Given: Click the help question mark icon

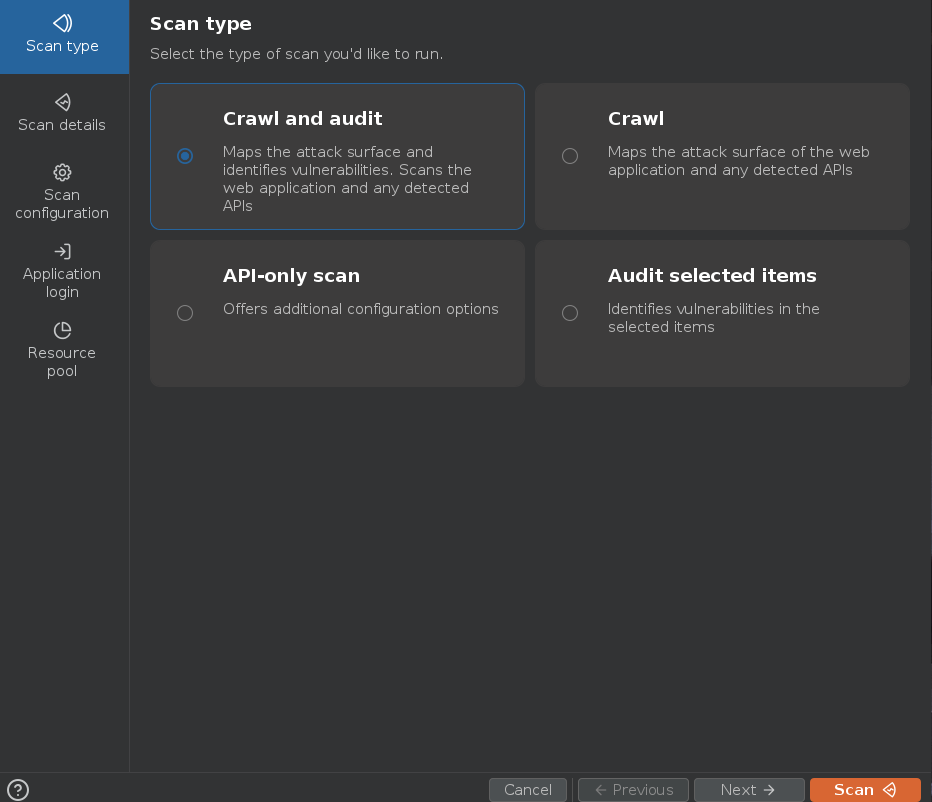Looking at the screenshot, I should click(18, 790).
